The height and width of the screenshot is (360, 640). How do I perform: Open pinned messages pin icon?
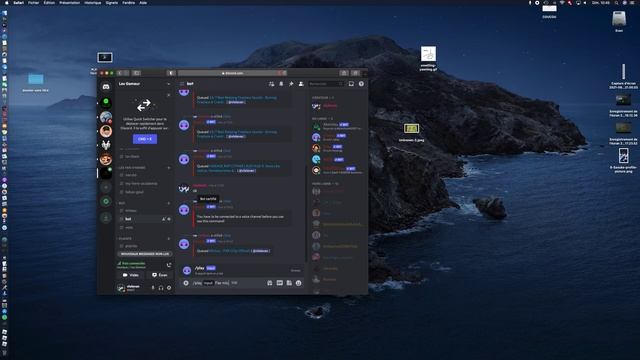point(291,84)
